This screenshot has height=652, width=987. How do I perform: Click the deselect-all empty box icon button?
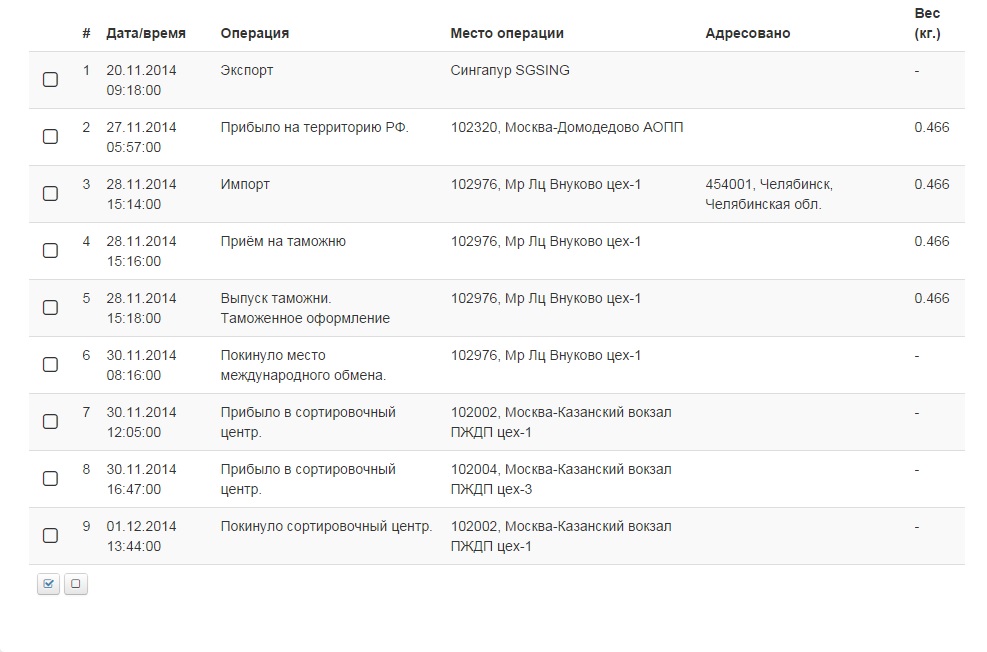pyautogui.click(x=76, y=584)
